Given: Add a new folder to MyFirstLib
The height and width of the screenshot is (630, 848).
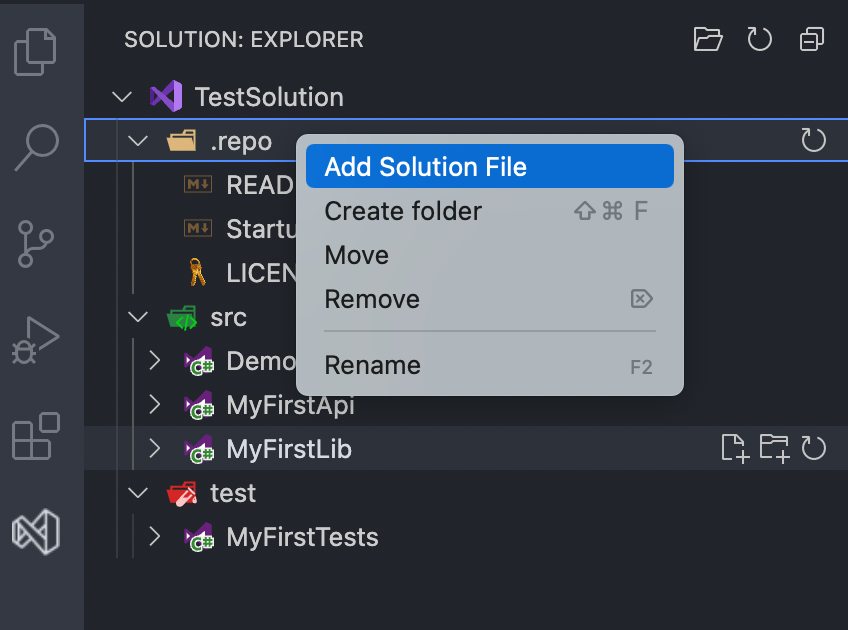Looking at the screenshot, I should coord(774,449).
